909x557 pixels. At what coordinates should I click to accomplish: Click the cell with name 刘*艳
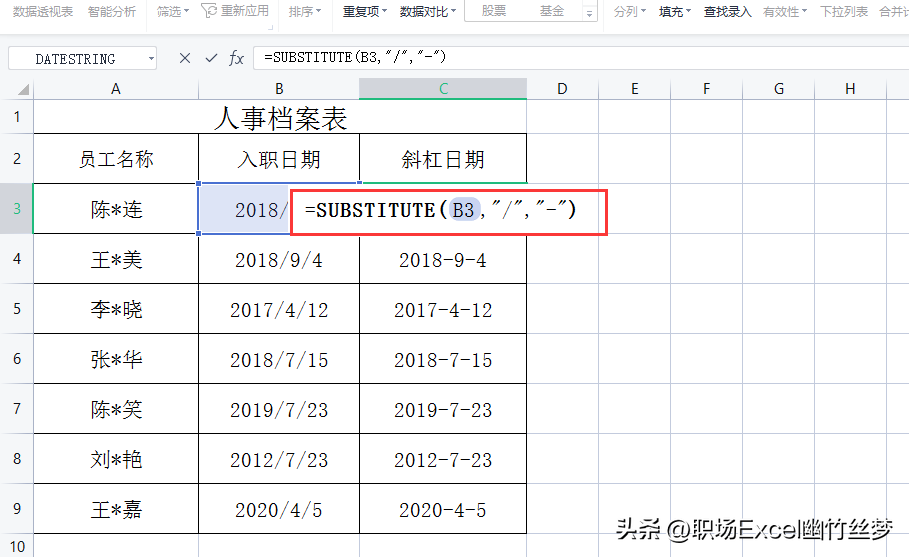[116, 459]
